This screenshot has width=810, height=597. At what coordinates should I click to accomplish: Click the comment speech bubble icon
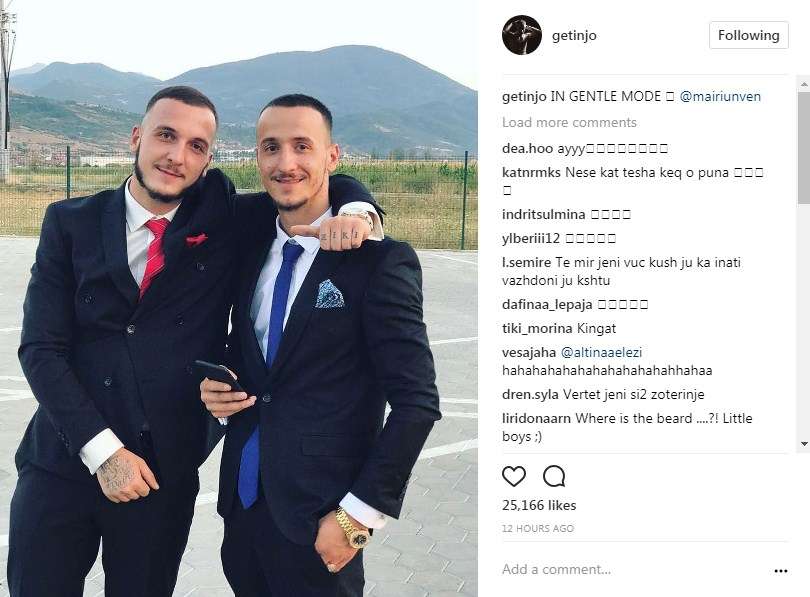pyautogui.click(x=554, y=476)
